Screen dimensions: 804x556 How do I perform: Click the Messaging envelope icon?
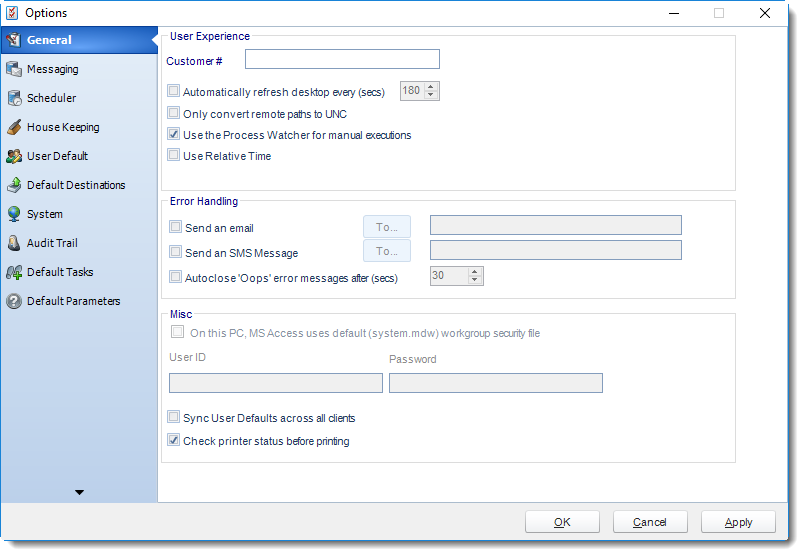14,69
